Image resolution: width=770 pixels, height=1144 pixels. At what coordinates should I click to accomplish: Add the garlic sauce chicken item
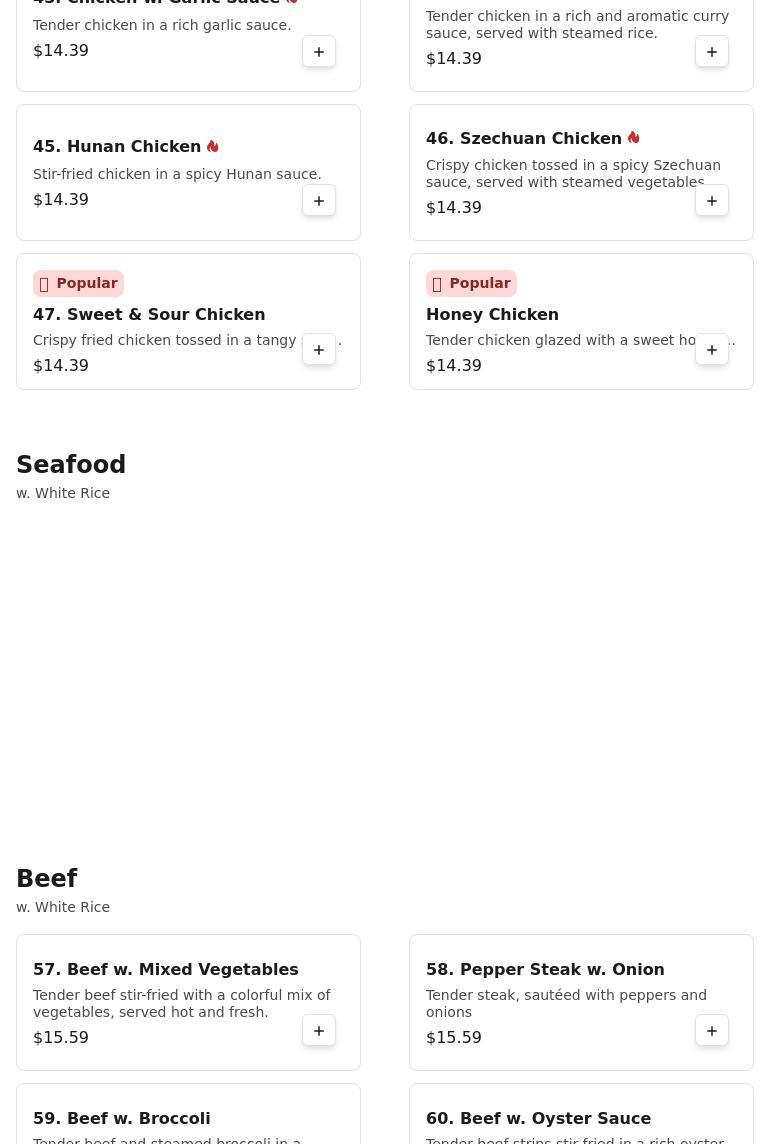tap(319, 52)
